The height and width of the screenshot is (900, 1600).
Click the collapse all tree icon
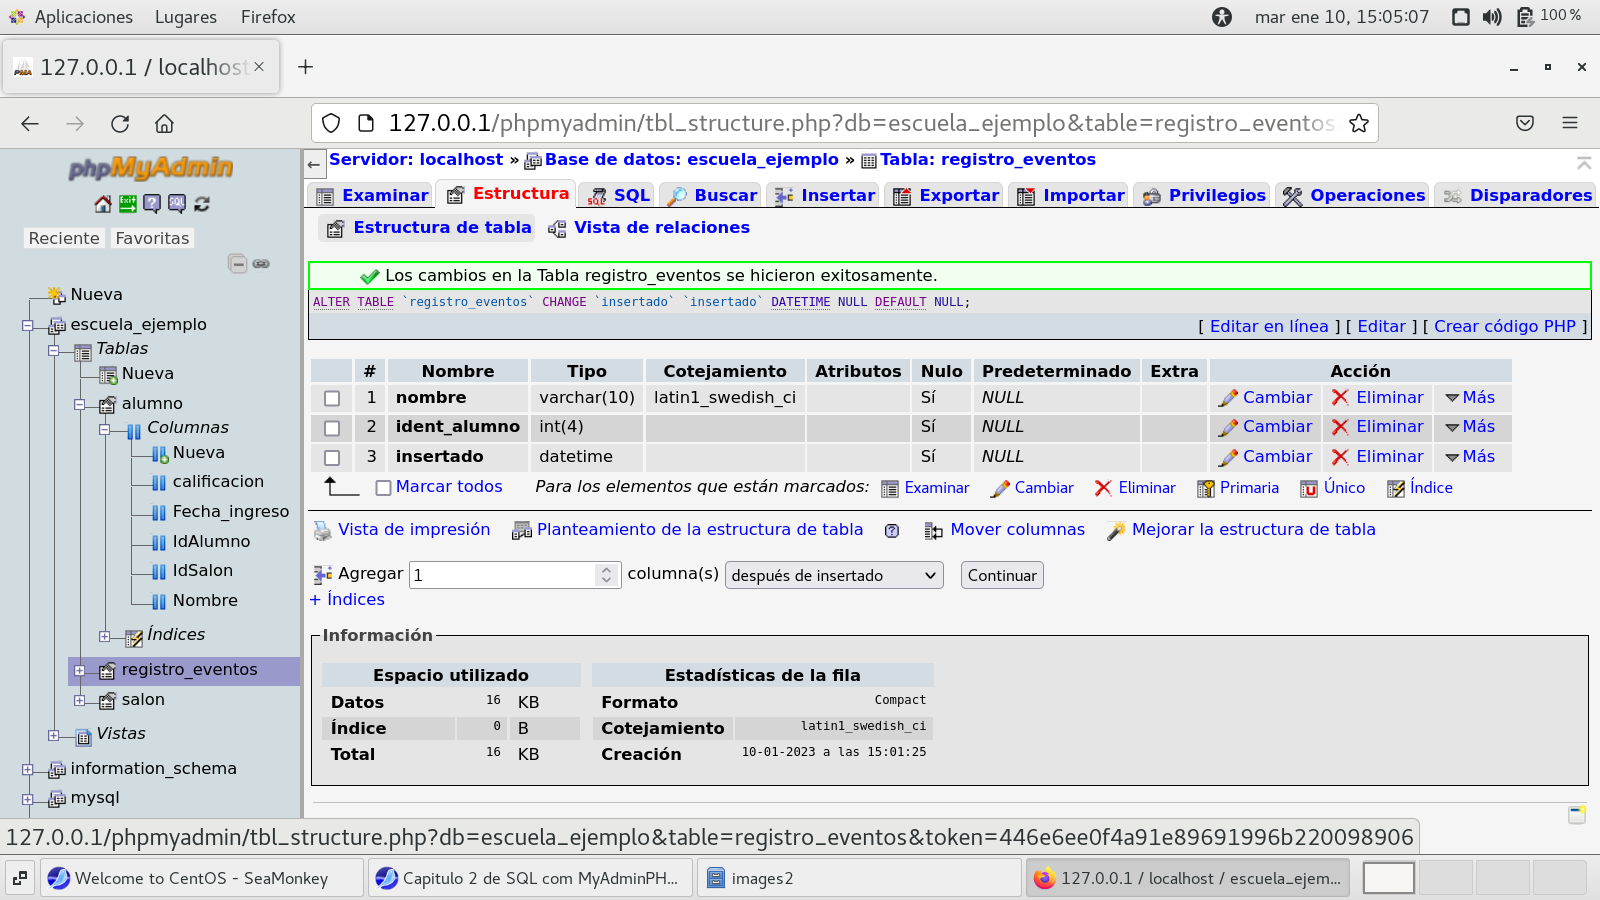click(x=238, y=264)
